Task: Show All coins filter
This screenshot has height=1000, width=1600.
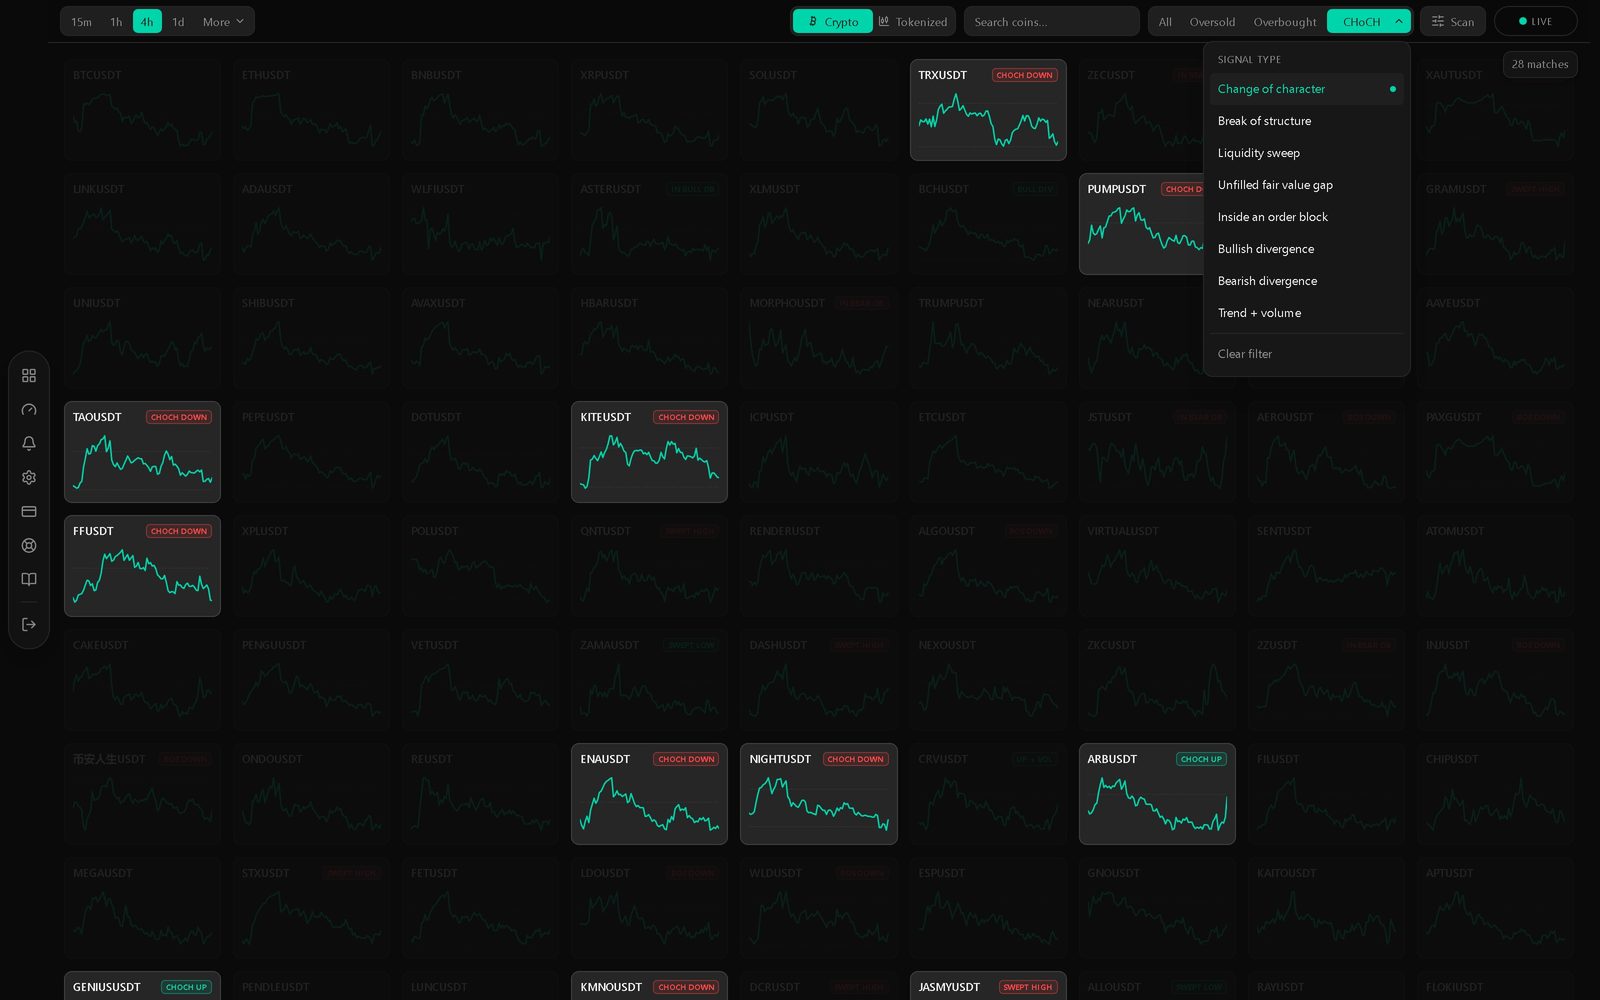Action: [1165, 21]
